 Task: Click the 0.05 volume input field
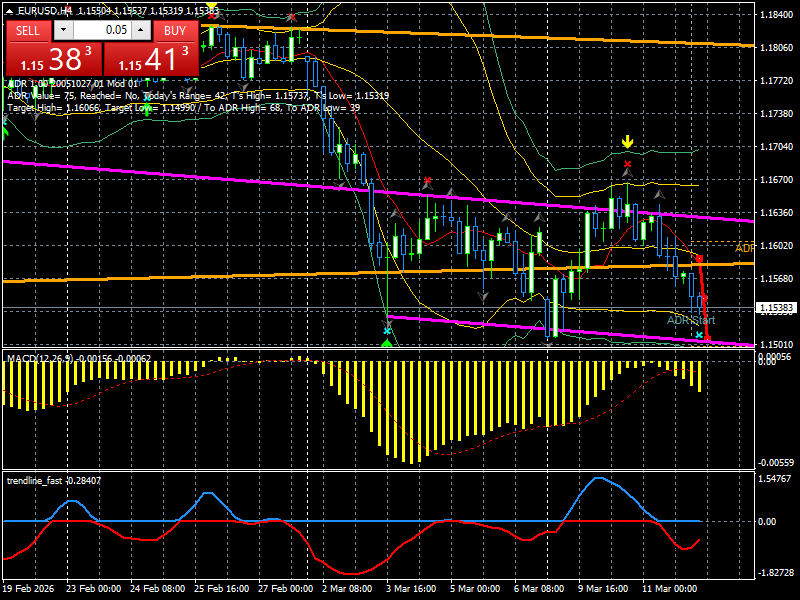point(102,30)
